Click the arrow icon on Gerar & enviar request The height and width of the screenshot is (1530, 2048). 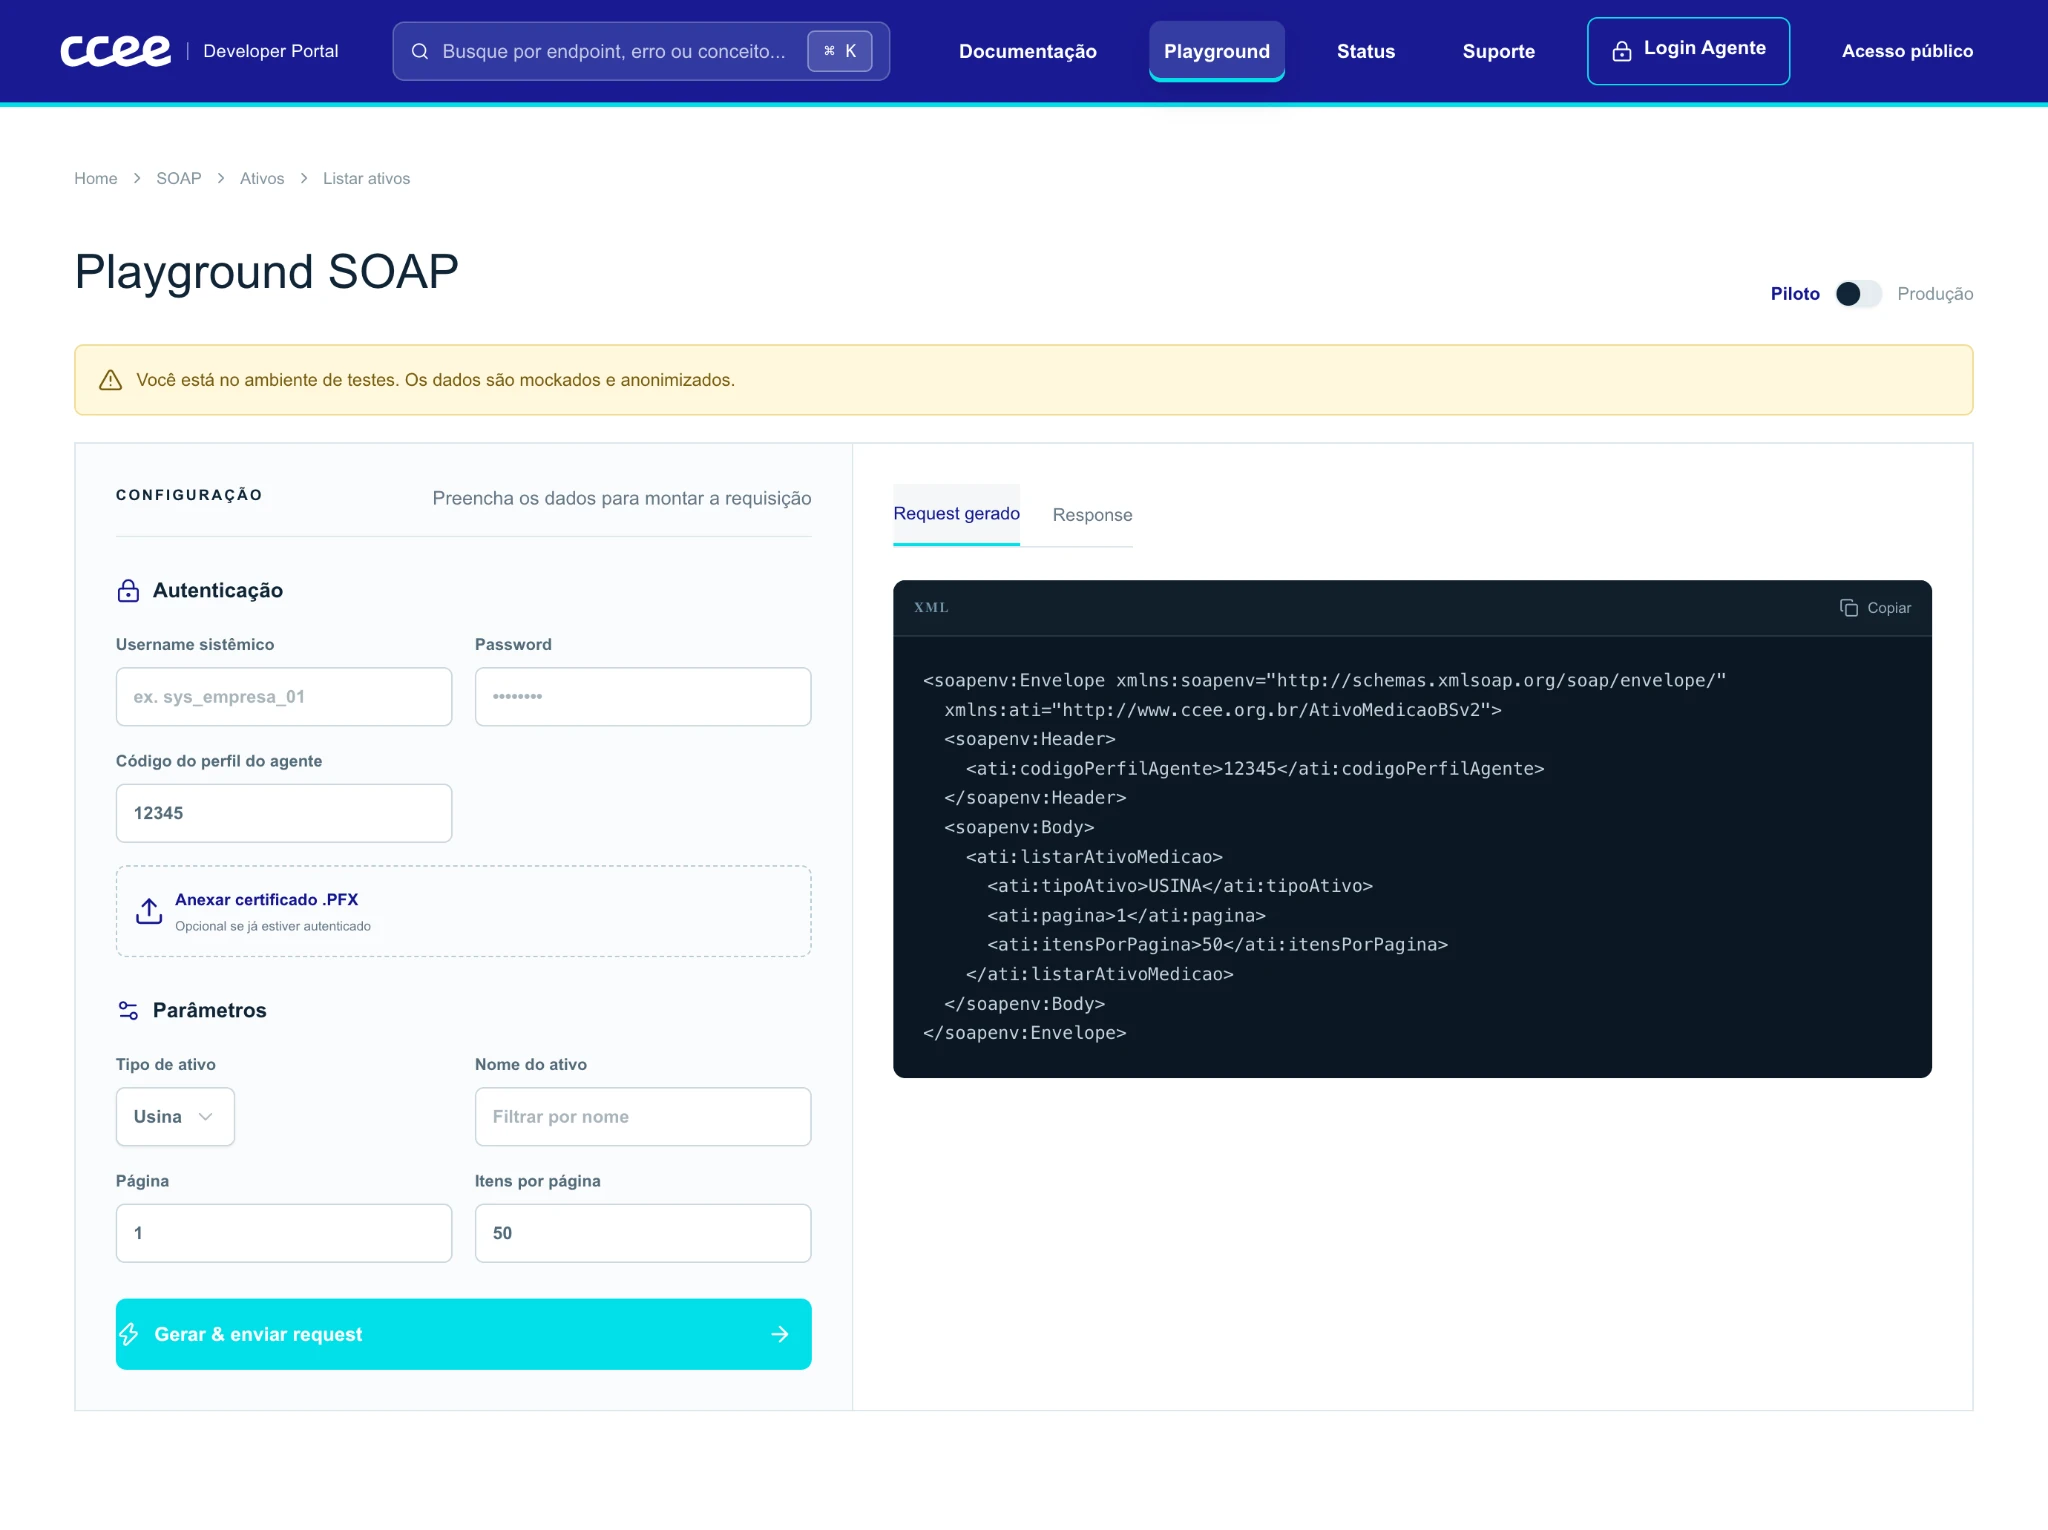780,1334
